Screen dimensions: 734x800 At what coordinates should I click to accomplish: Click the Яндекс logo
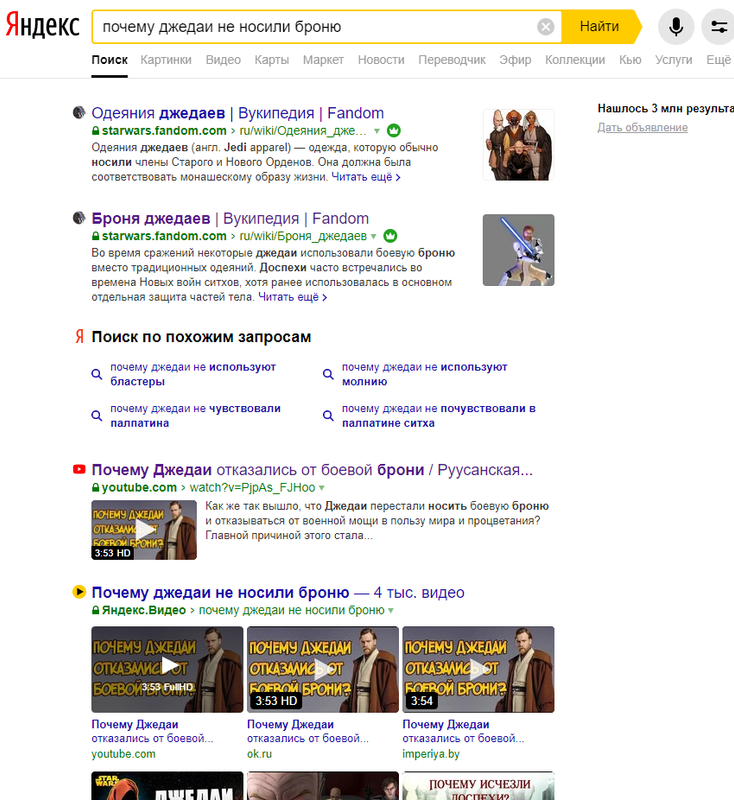click(43, 26)
